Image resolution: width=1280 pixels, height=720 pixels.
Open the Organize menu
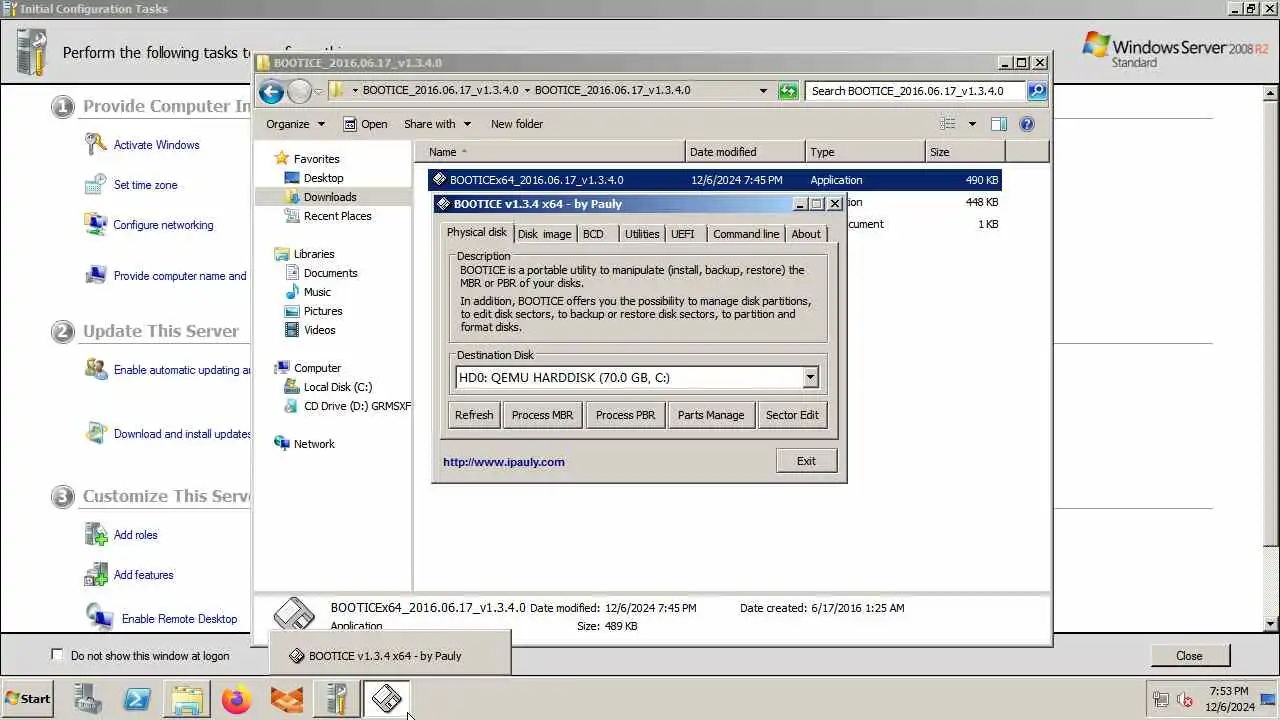pyautogui.click(x=295, y=124)
